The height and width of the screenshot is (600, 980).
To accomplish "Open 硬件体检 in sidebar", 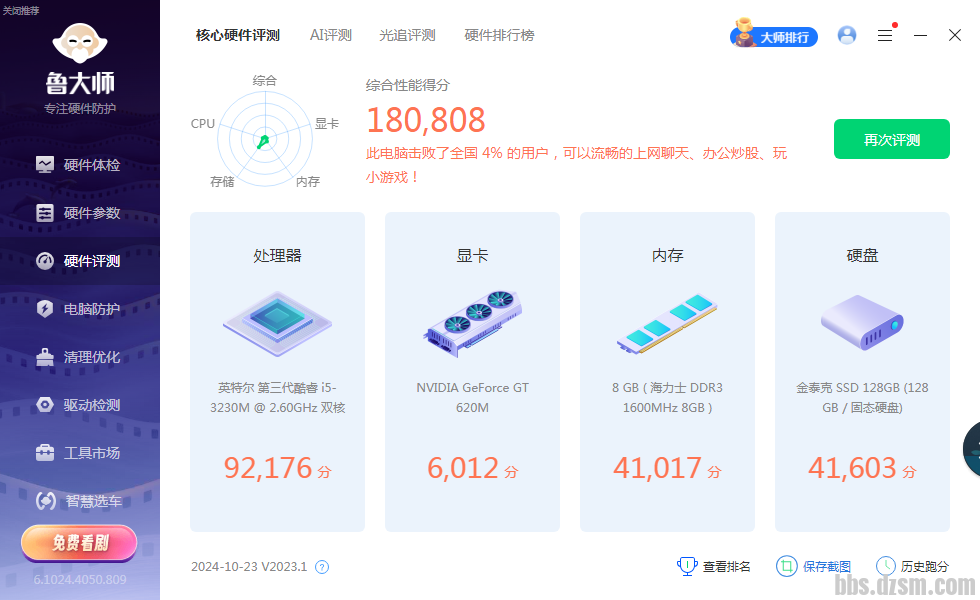I will pyautogui.click(x=80, y=165).
